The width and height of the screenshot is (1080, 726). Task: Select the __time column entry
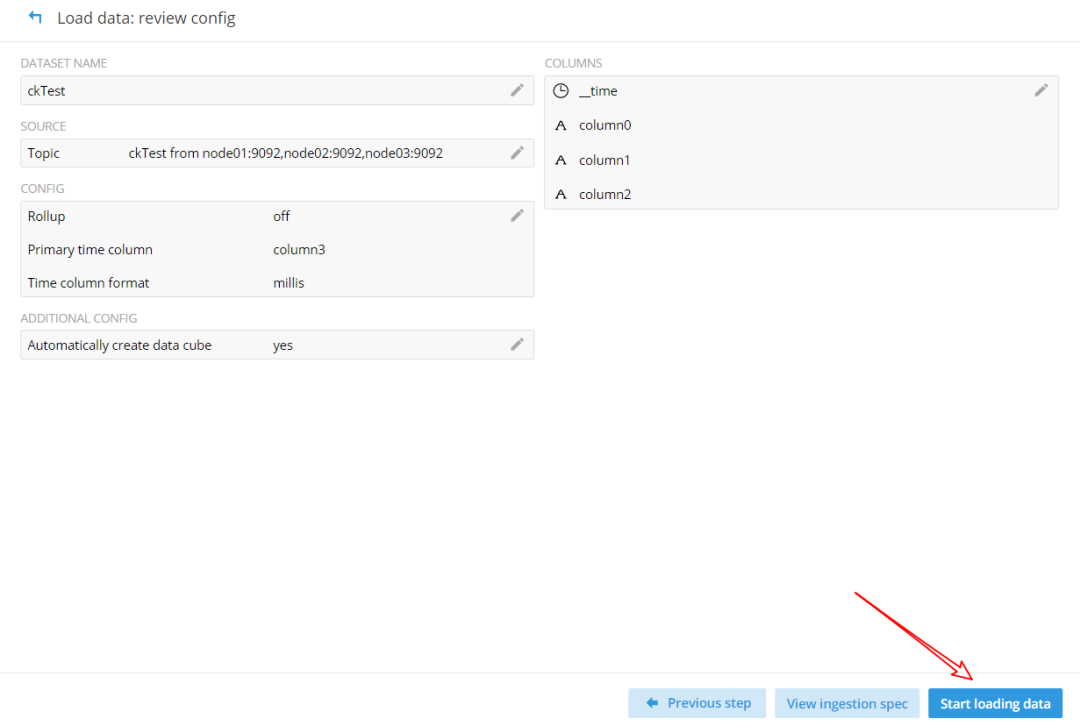tap(598, 91)
